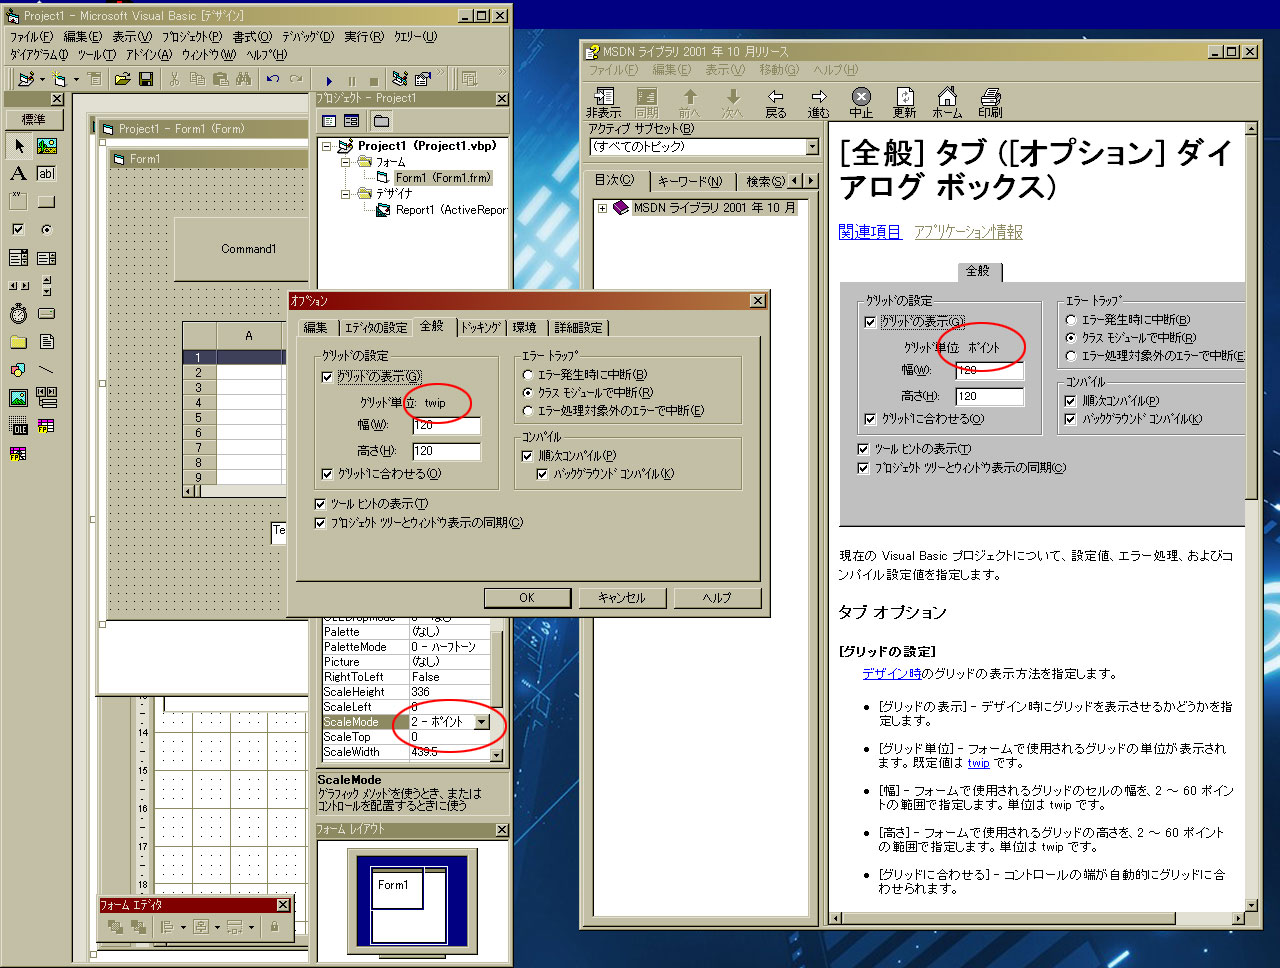Click the MSDN content vertical scrollbar
Image resolution: width=1280 pixels, height=968 pixels.
(x=1252, y=517)
